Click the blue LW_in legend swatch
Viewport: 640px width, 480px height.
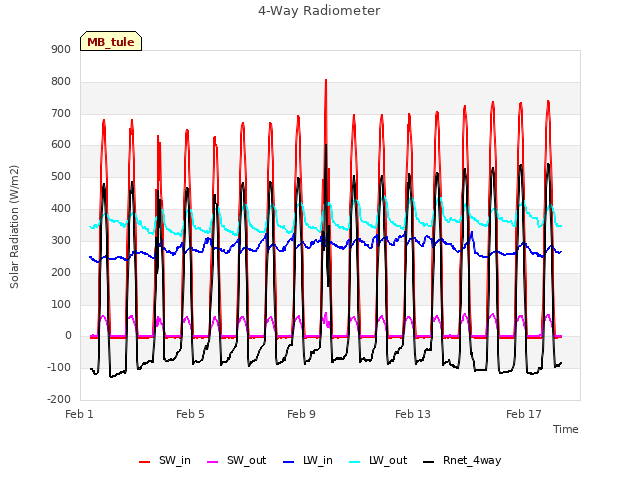[x=288, y=462]
